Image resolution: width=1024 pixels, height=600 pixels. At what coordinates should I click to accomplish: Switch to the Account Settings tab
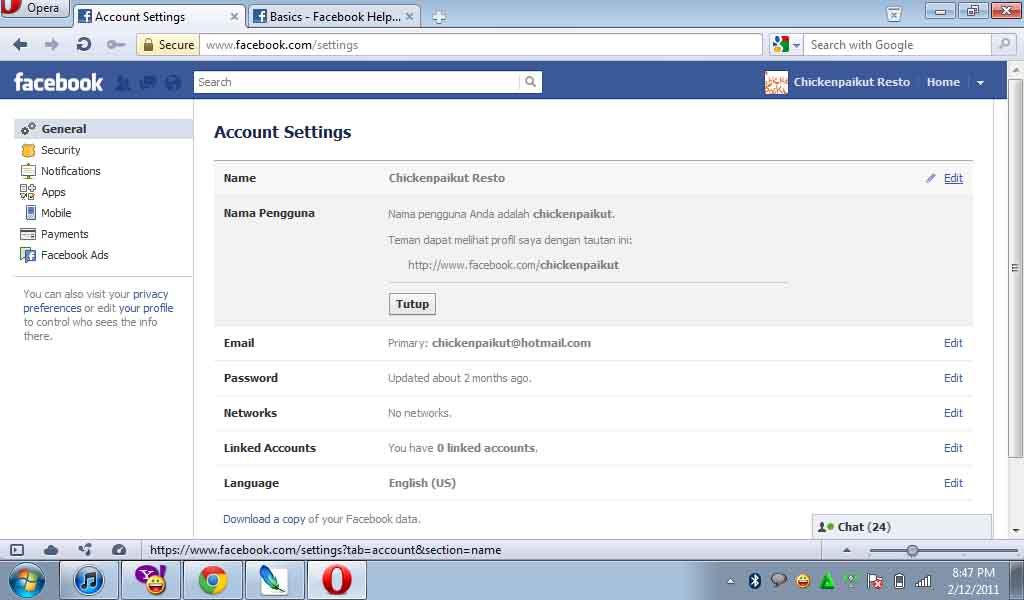coord(158,16)
